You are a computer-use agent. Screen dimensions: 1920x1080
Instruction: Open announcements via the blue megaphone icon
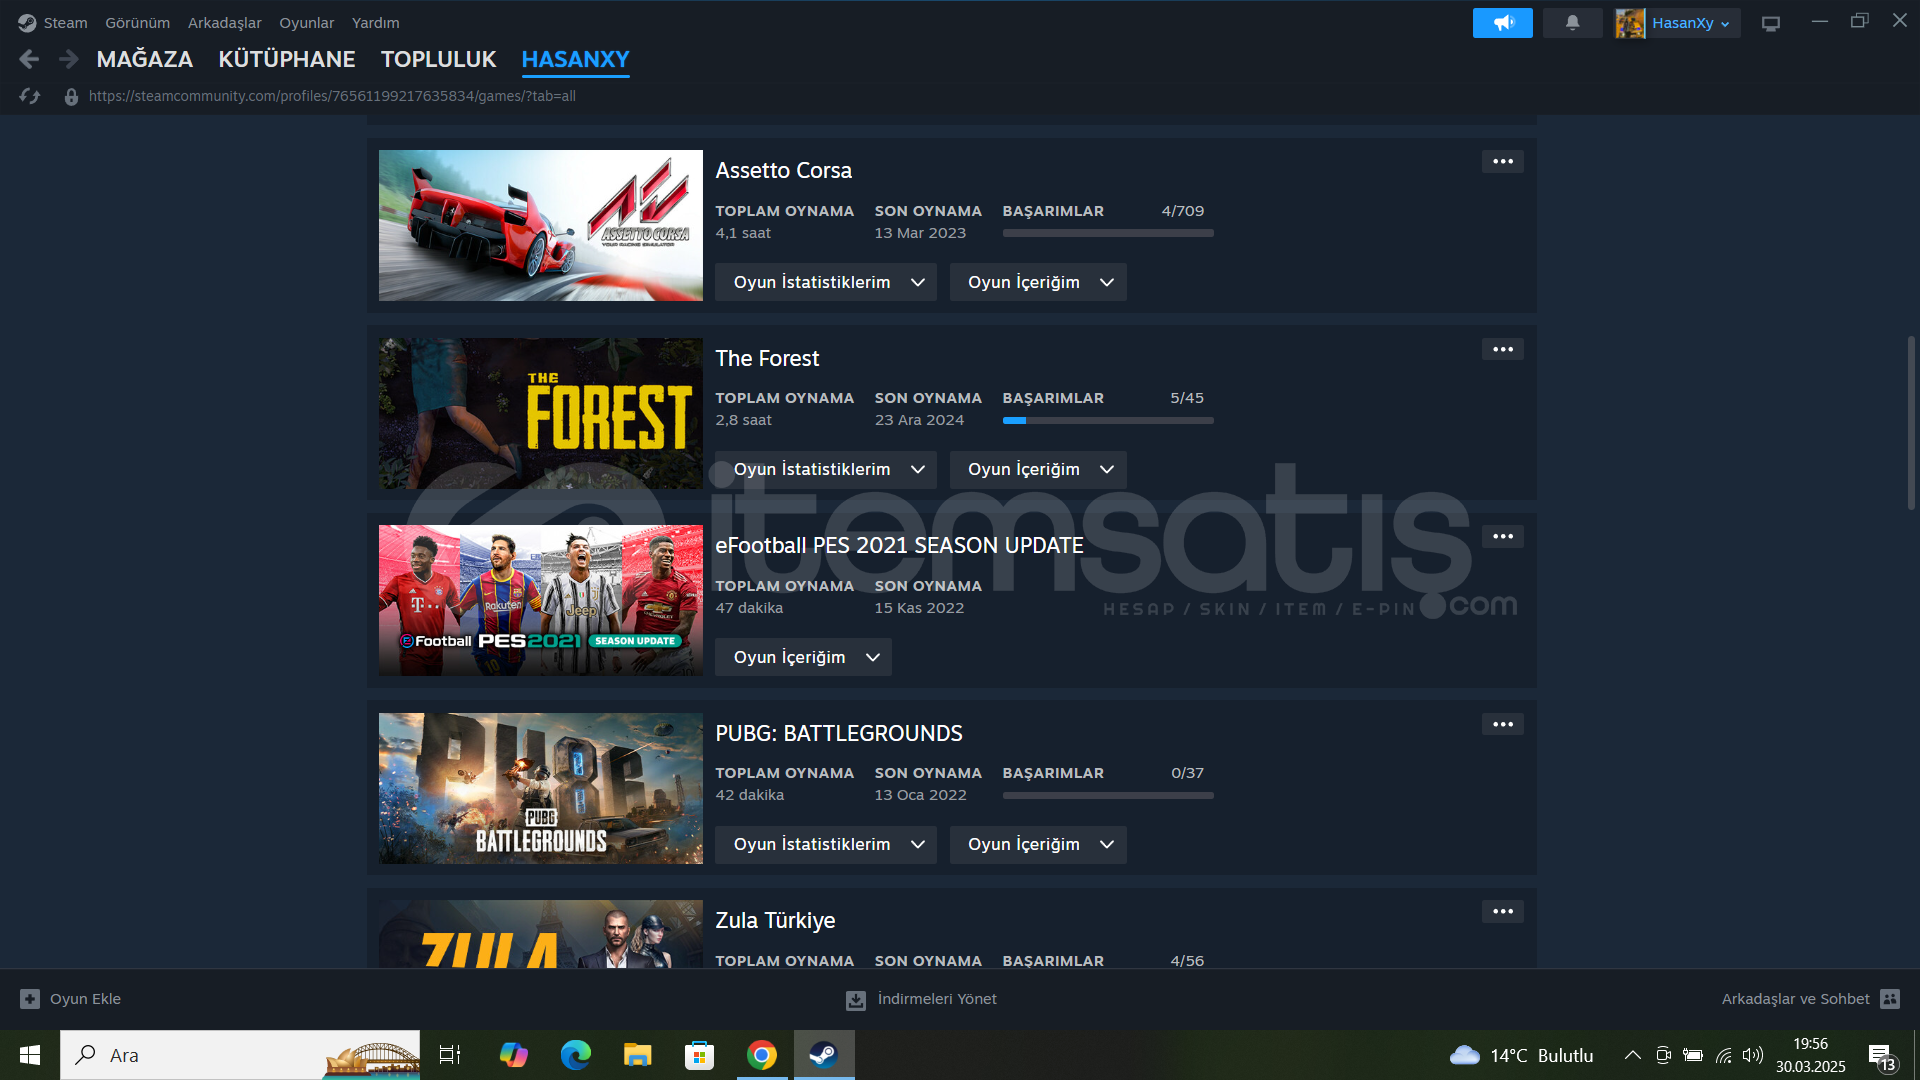pos(1502,23)
